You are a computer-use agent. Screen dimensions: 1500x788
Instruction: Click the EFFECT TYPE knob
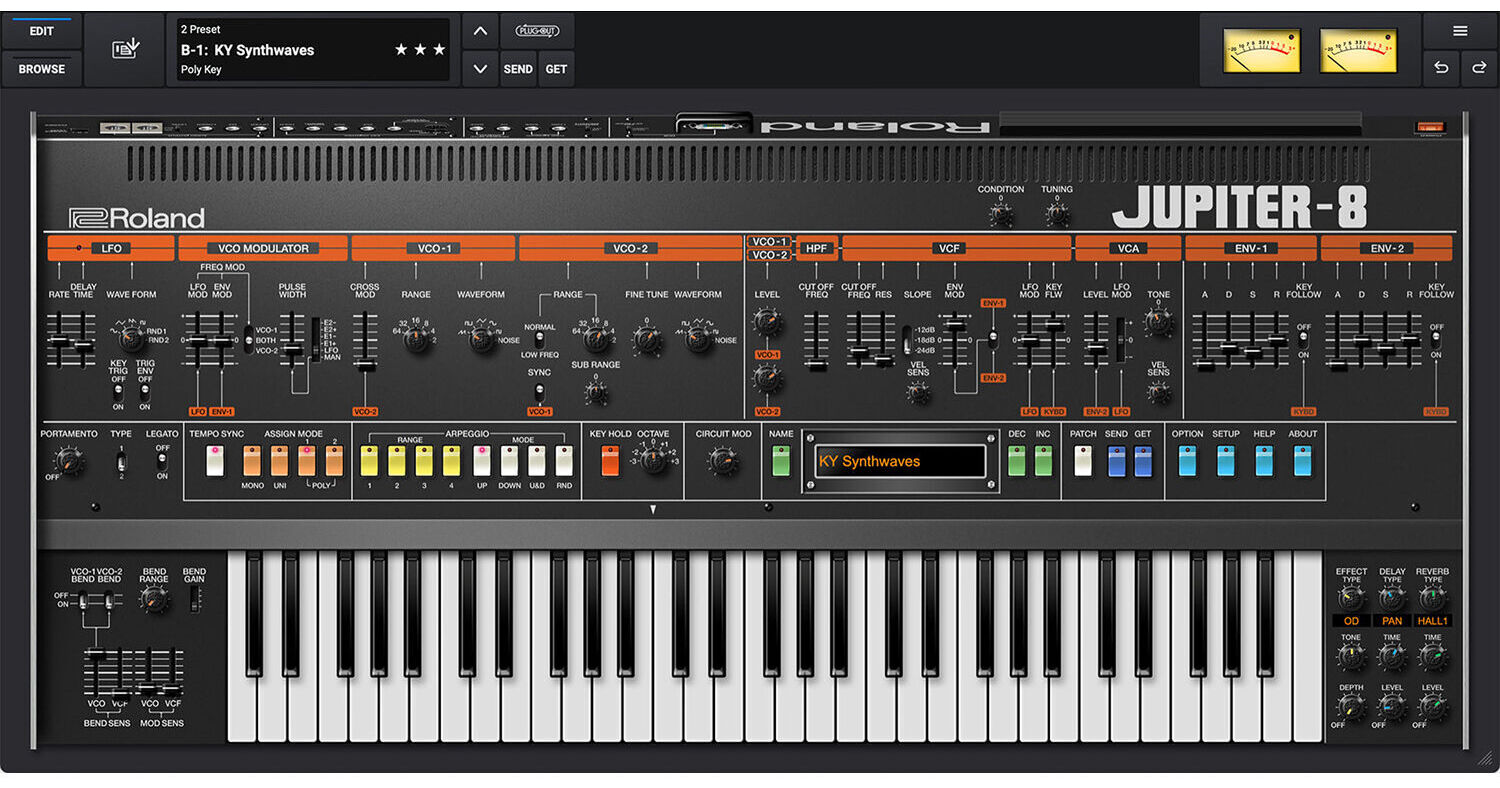[x=1351, y=599]
